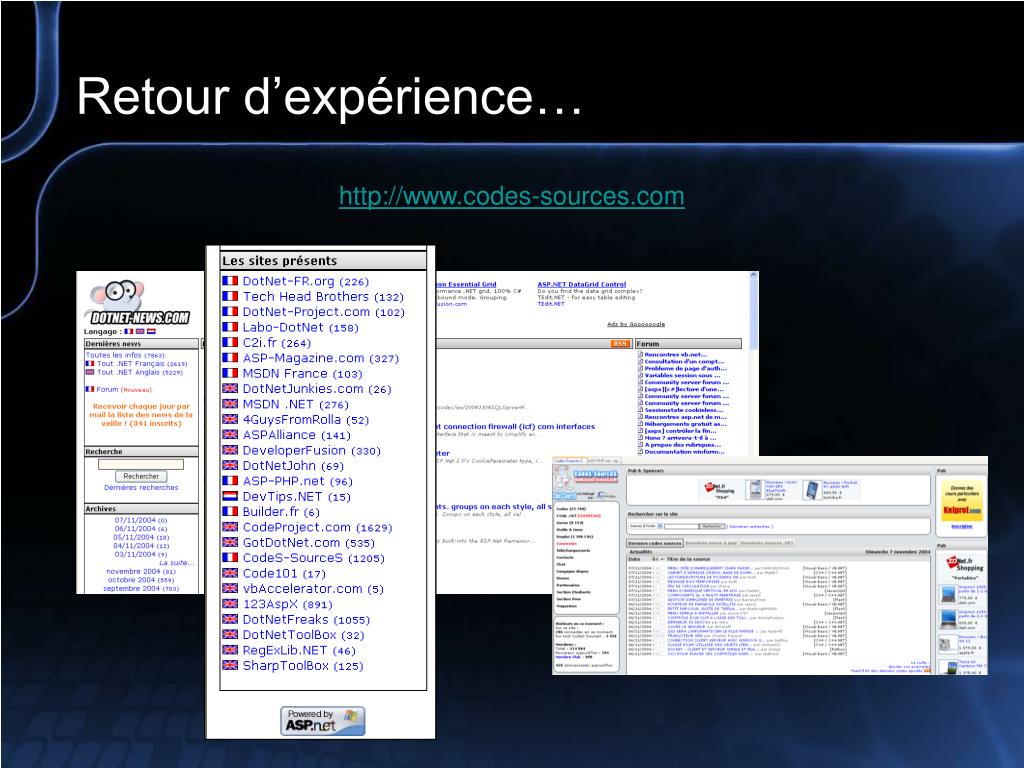1024x768 pixels.
Task: Click the La suite... archives link
Action: click(176, 563)
